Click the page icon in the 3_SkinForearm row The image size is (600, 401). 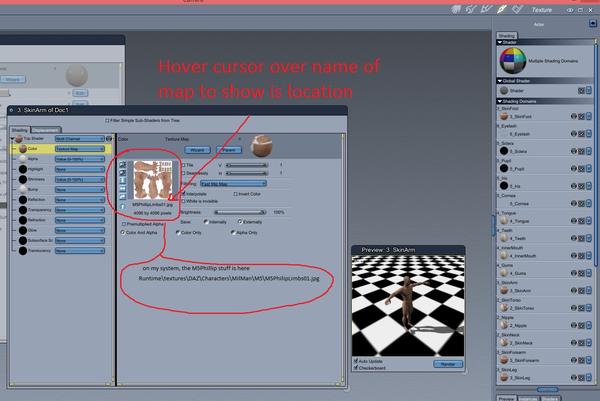589,360
